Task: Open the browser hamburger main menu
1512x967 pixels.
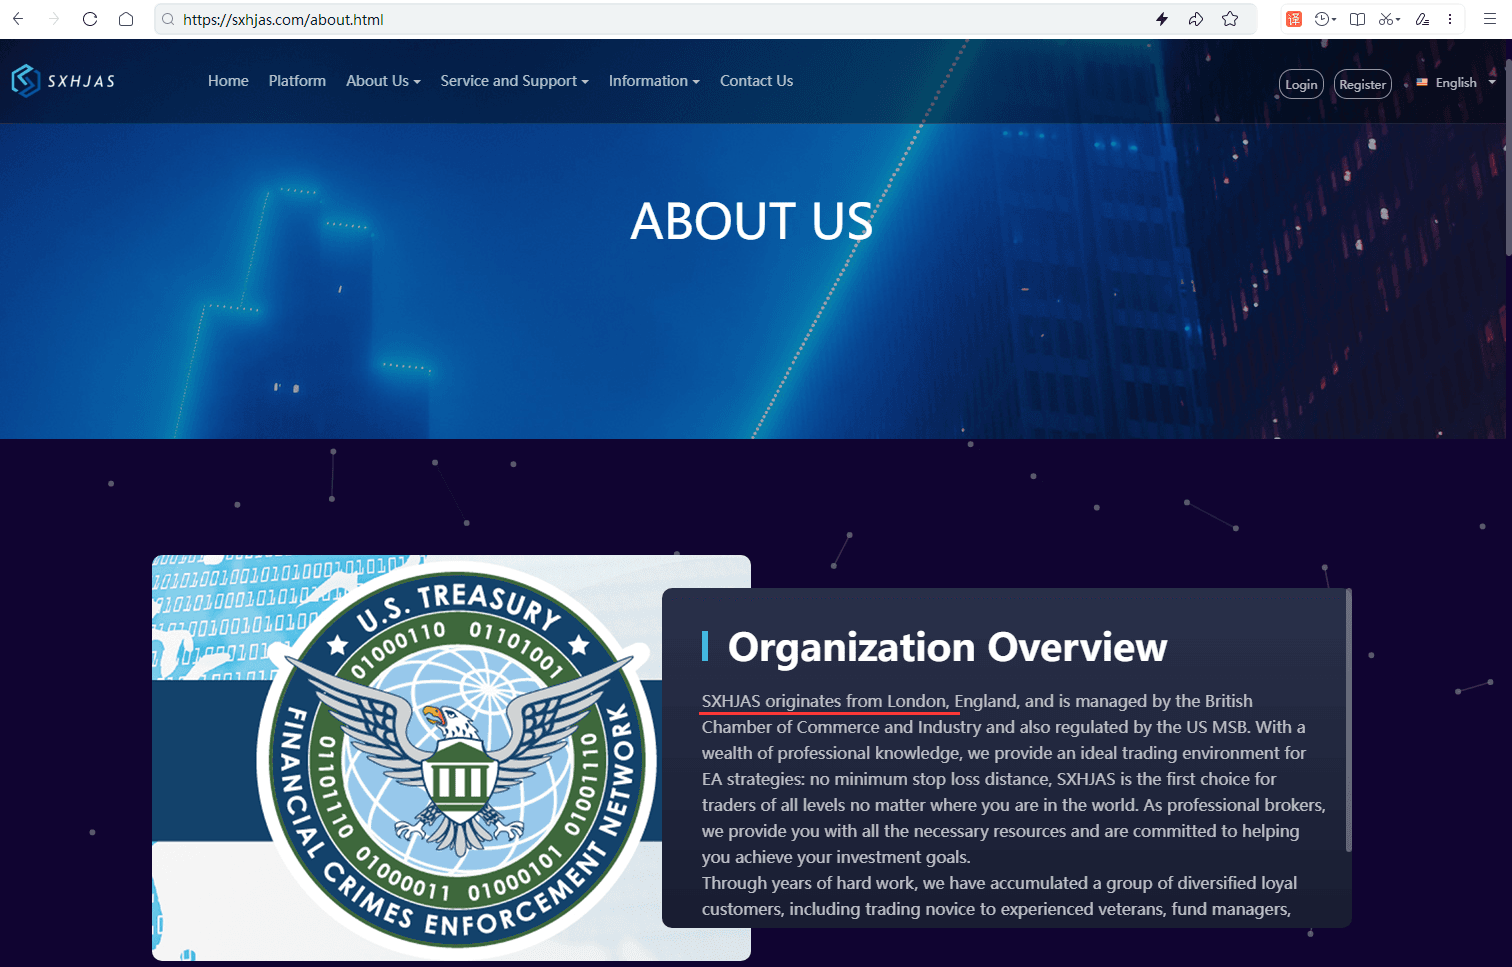Action: tap(1489, 19)
